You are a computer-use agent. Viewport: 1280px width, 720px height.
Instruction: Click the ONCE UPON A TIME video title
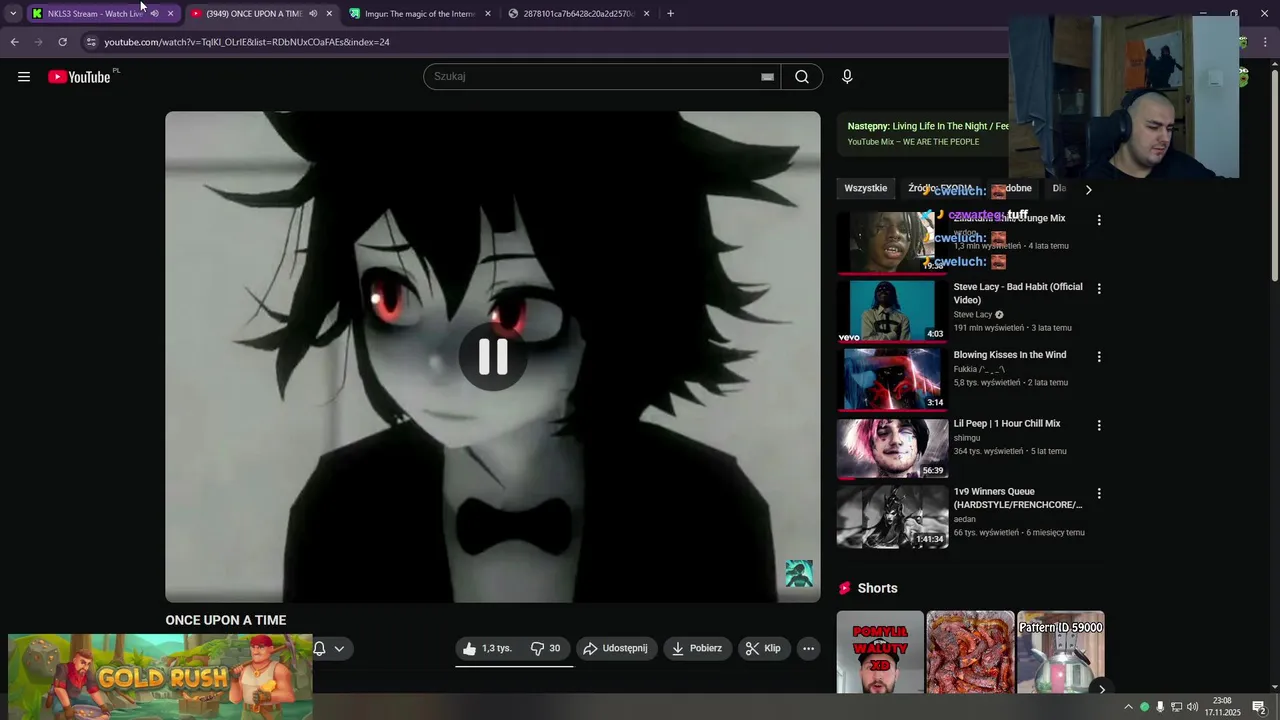(x=226, y=620)
